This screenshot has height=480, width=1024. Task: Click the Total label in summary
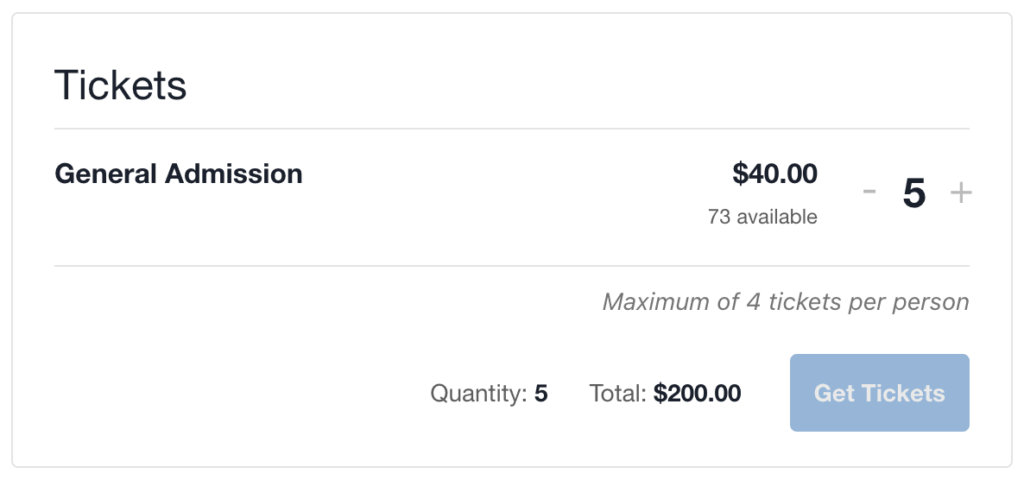click(x=618, y=394)
